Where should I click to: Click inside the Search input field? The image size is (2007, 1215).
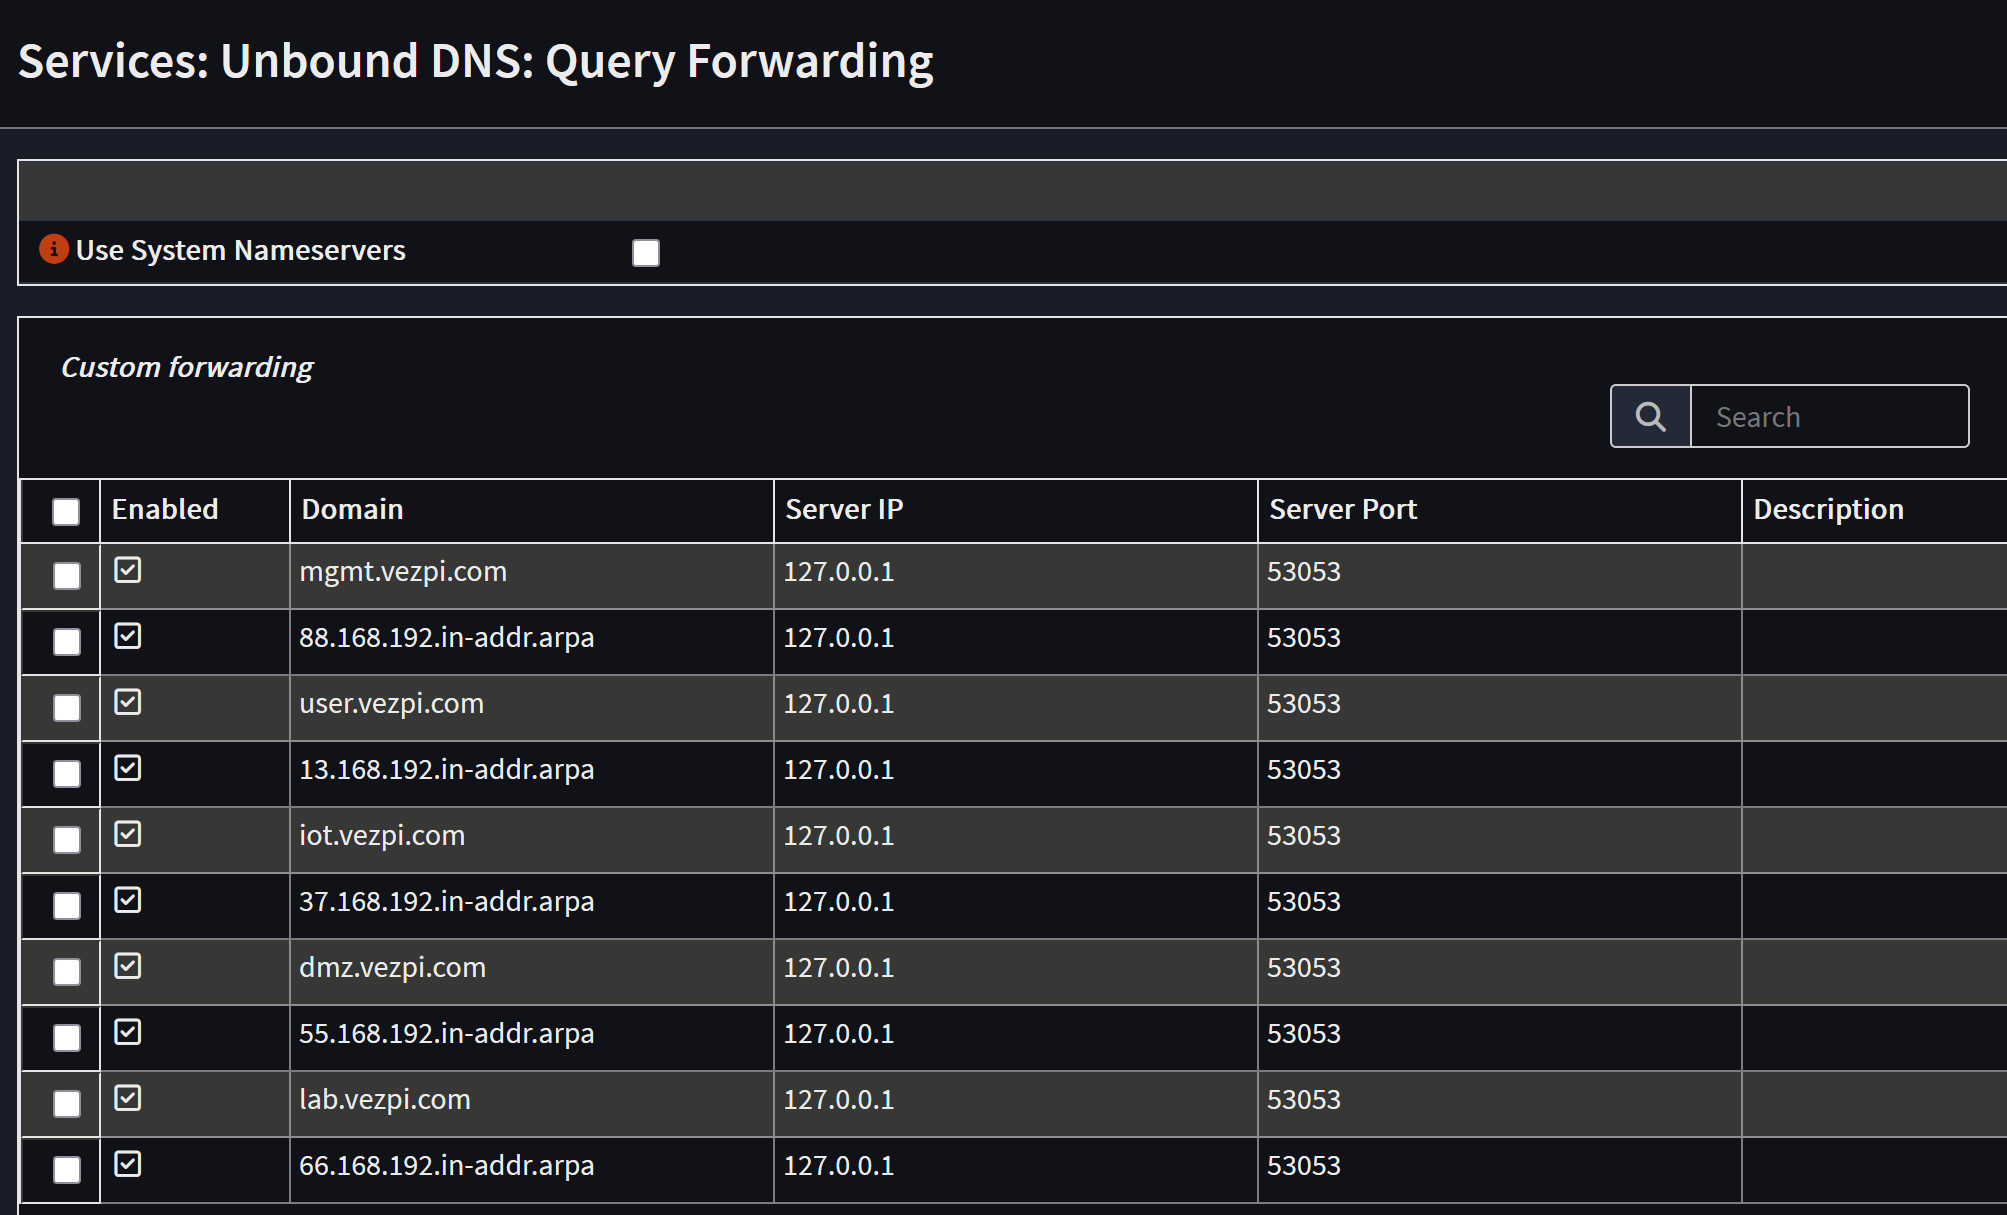(x=1830, y=415)
